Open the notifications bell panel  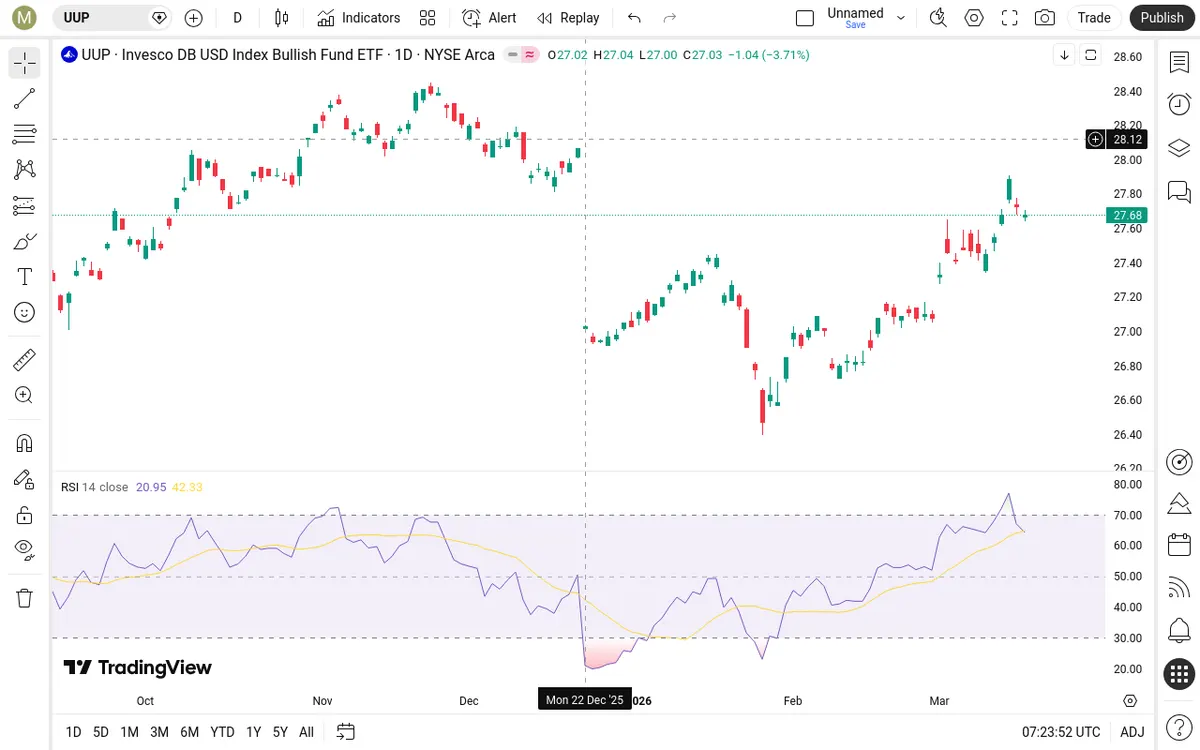pyautogui.click(x=1179, y=631)
